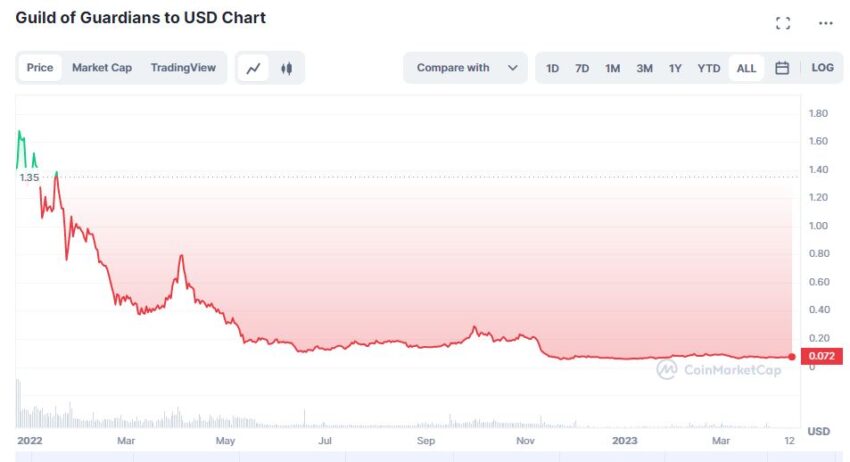Switch to candlestick chart icon
Image resolution: width=850 pixels, height=462 pixels.
pyautogui.click(x=287, y=68)
